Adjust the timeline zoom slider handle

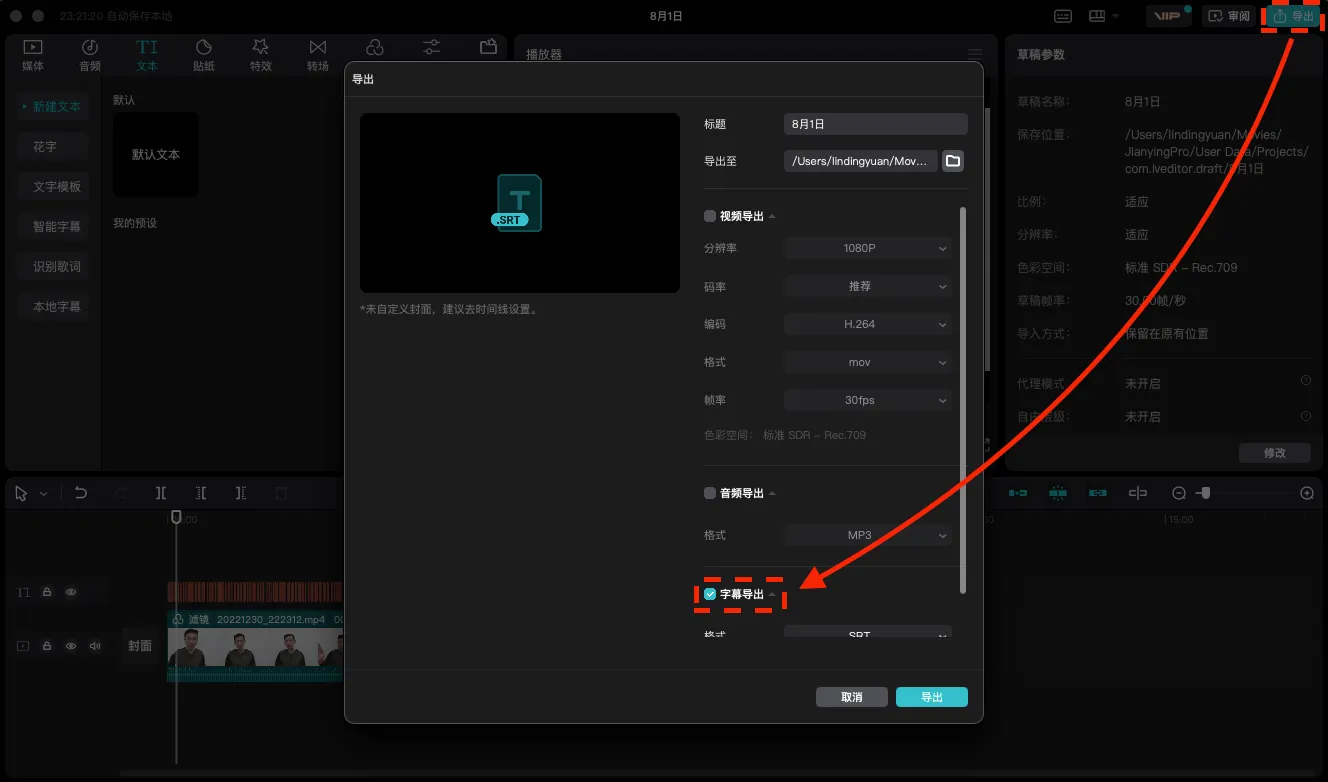[1207, 493]
